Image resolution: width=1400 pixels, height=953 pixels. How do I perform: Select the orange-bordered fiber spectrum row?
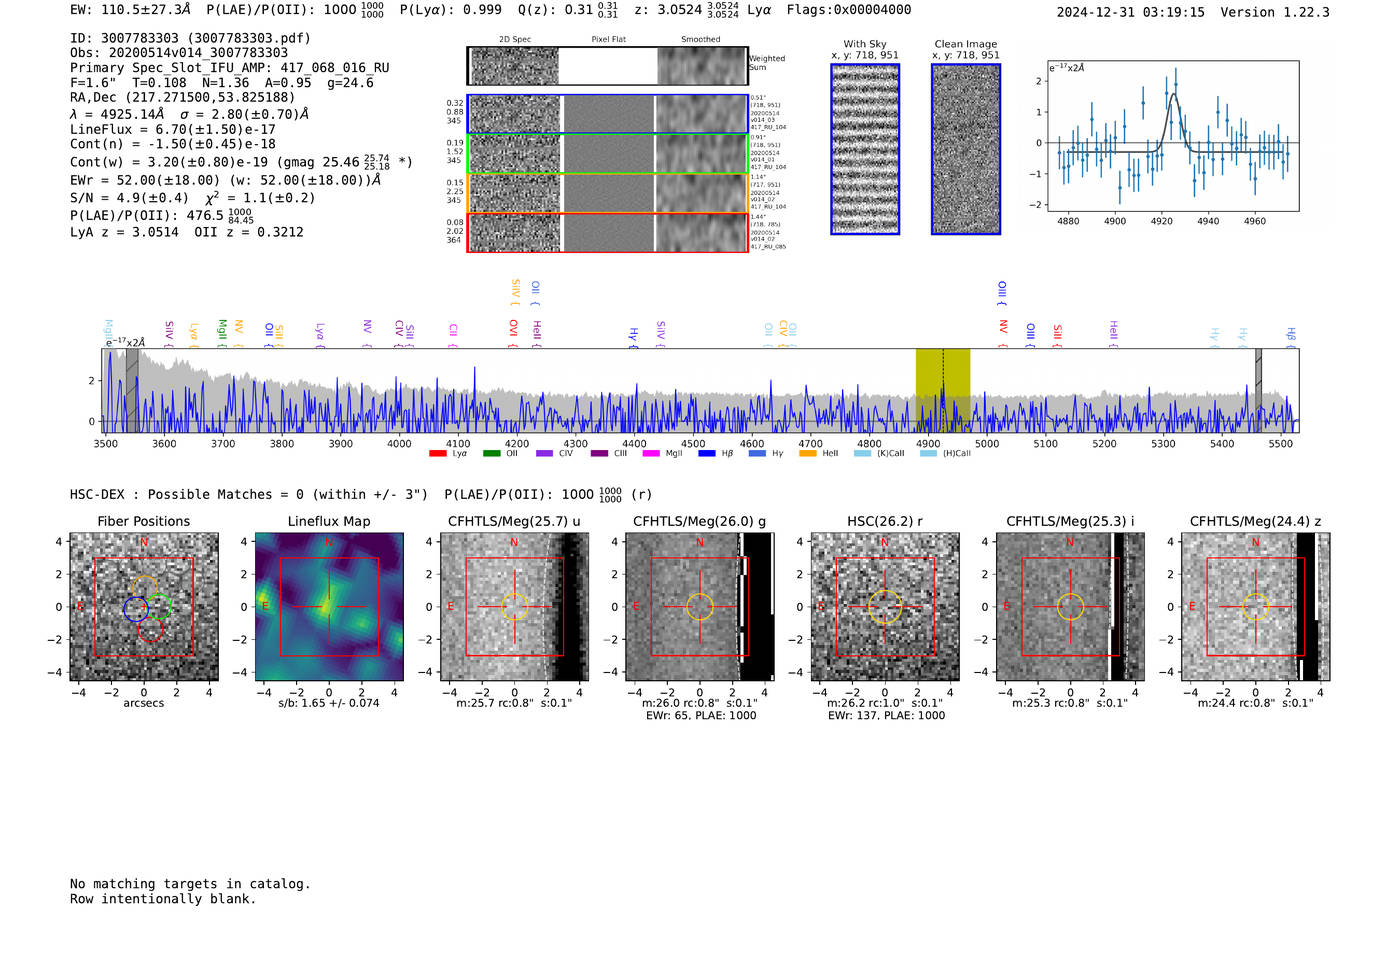pos(608,193)
